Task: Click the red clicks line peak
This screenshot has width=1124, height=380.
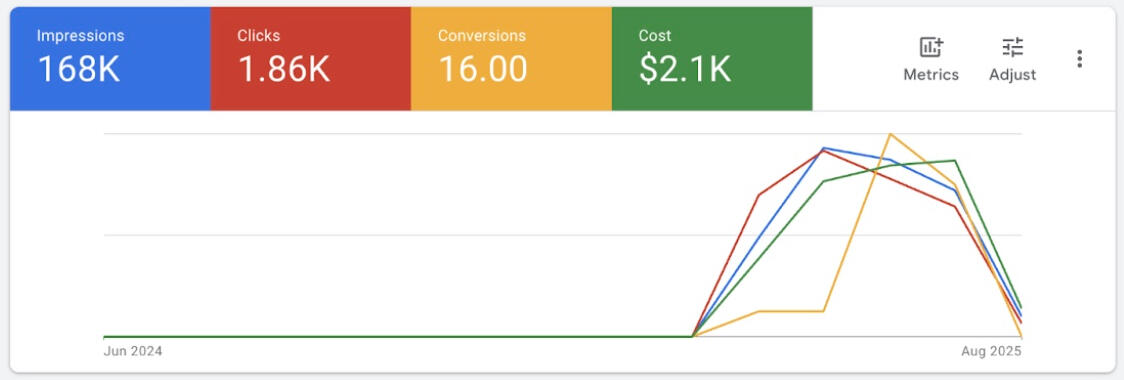Action: (824, 151)
